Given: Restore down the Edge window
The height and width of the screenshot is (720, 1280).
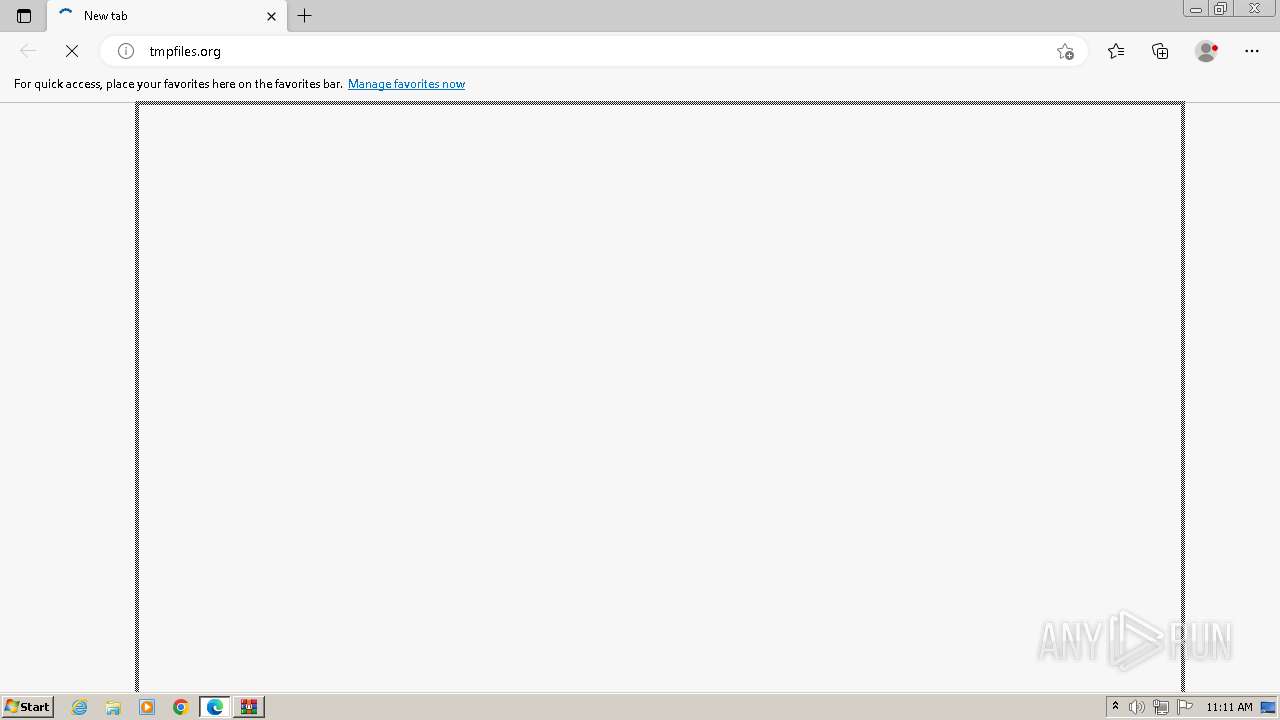Looking at the screenshot, I should (x=1220, y=9).
